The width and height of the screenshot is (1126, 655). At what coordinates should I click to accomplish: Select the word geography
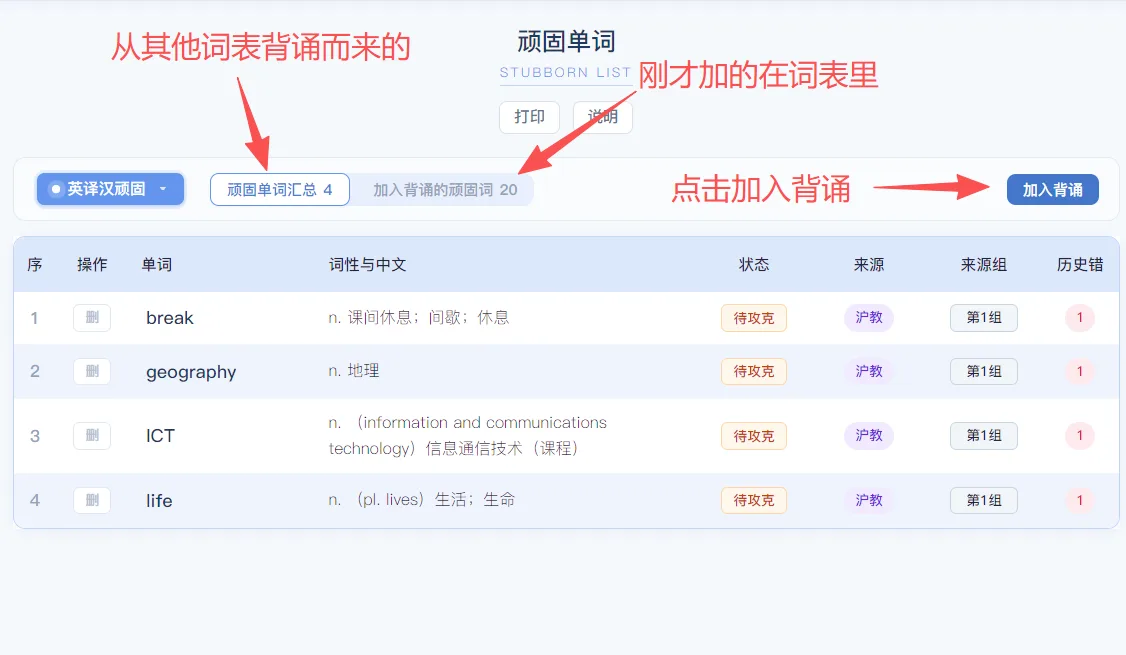tap(191, 372)
